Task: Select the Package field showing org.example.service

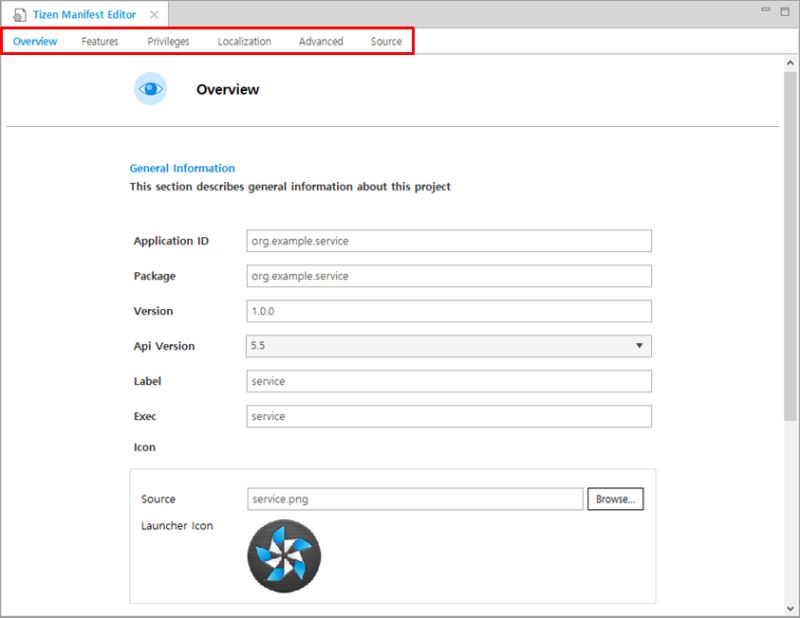Action: 448,276
